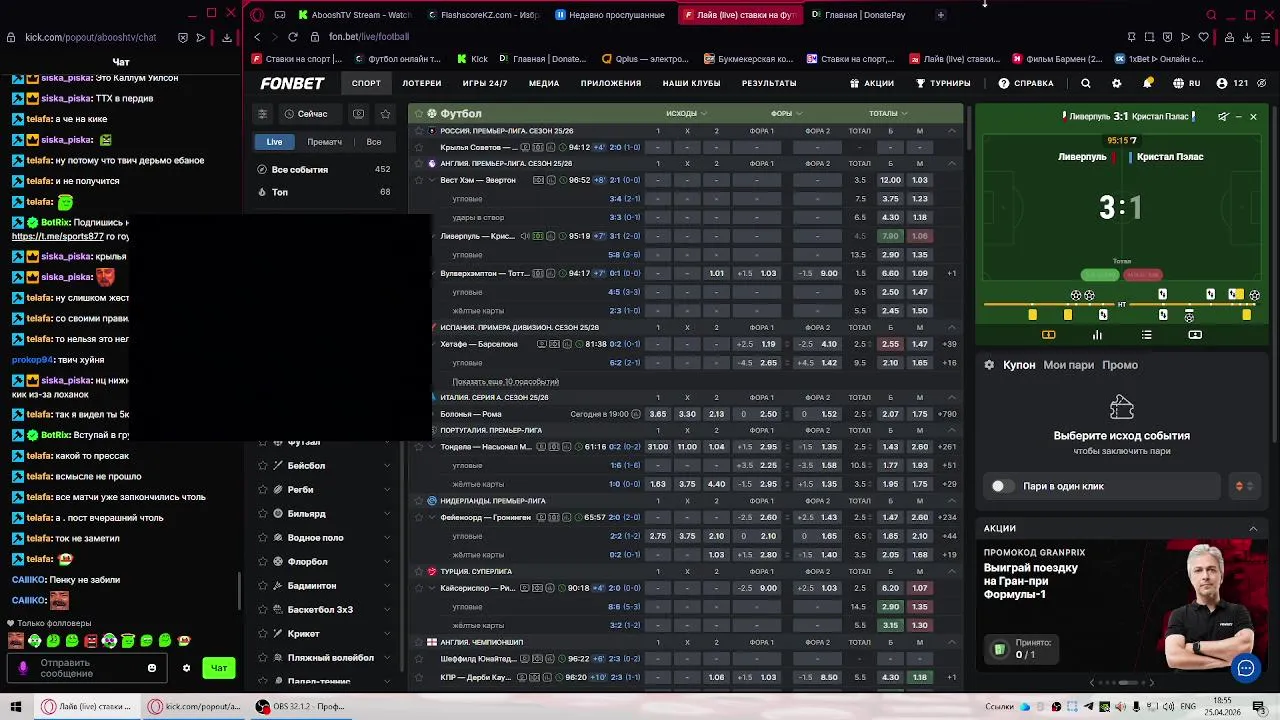Open match statistics bar-chart icon
Screen dimensions: 1280x720
pos(1097,335)
